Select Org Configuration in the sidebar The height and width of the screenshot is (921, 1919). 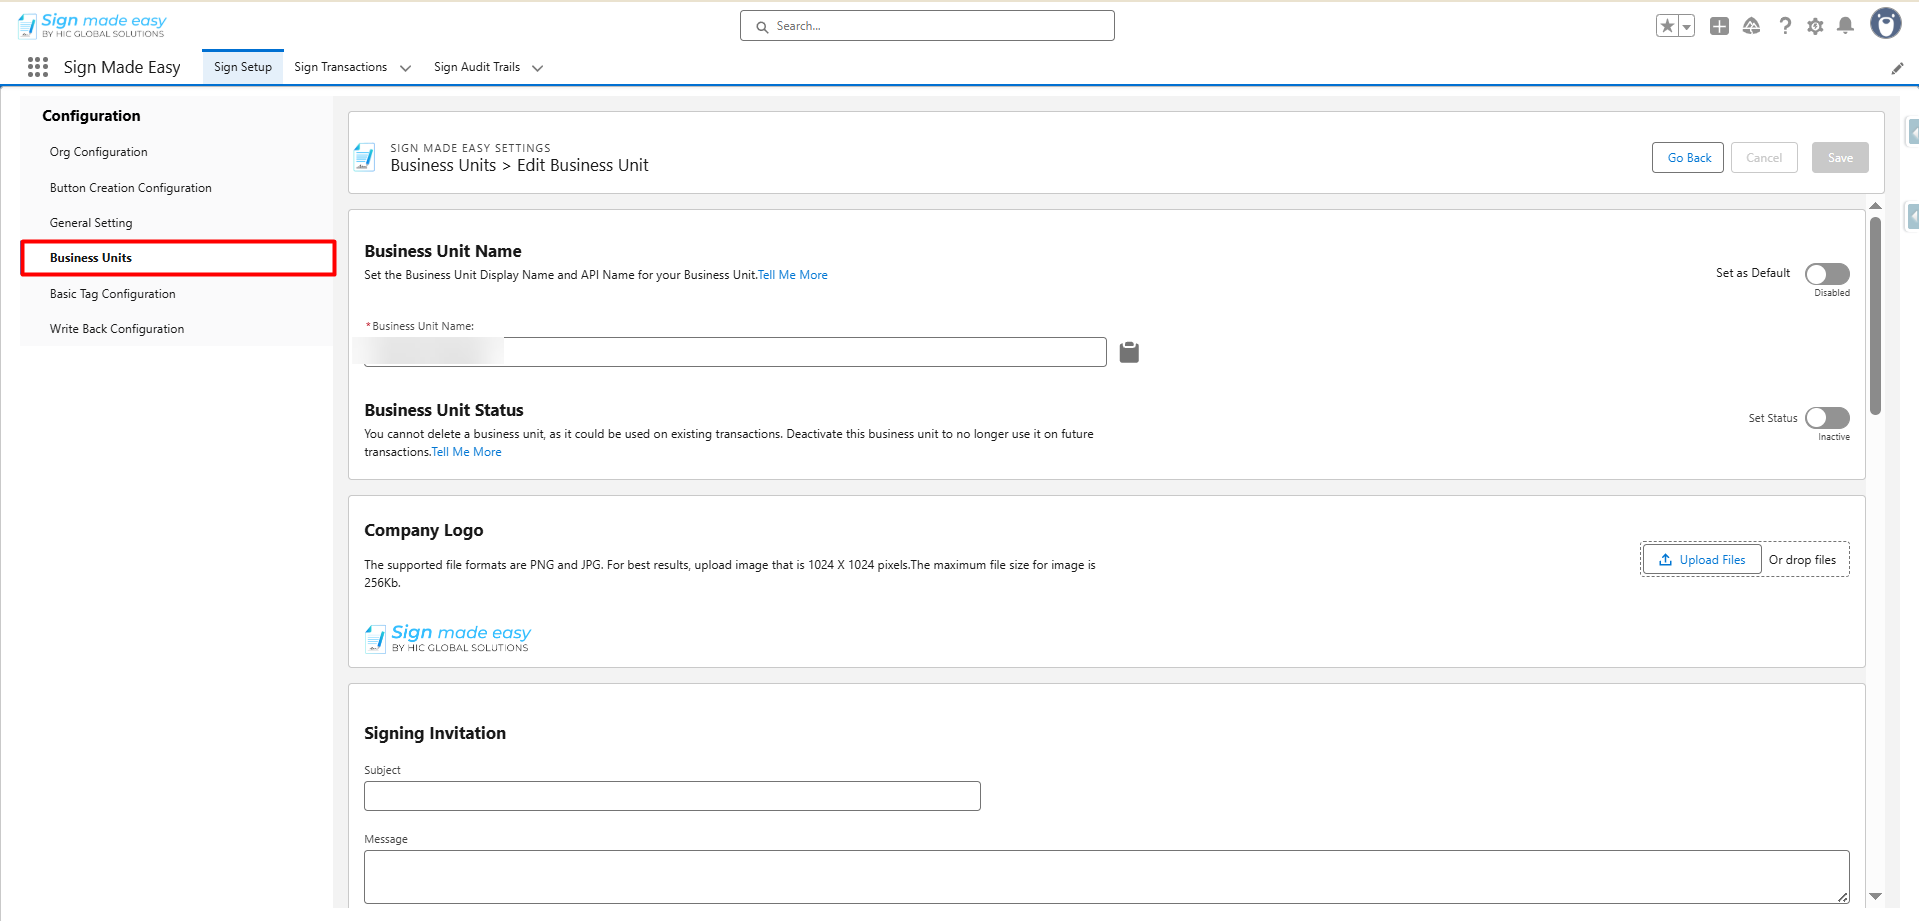pyautogui.click(x=99, y=152)
